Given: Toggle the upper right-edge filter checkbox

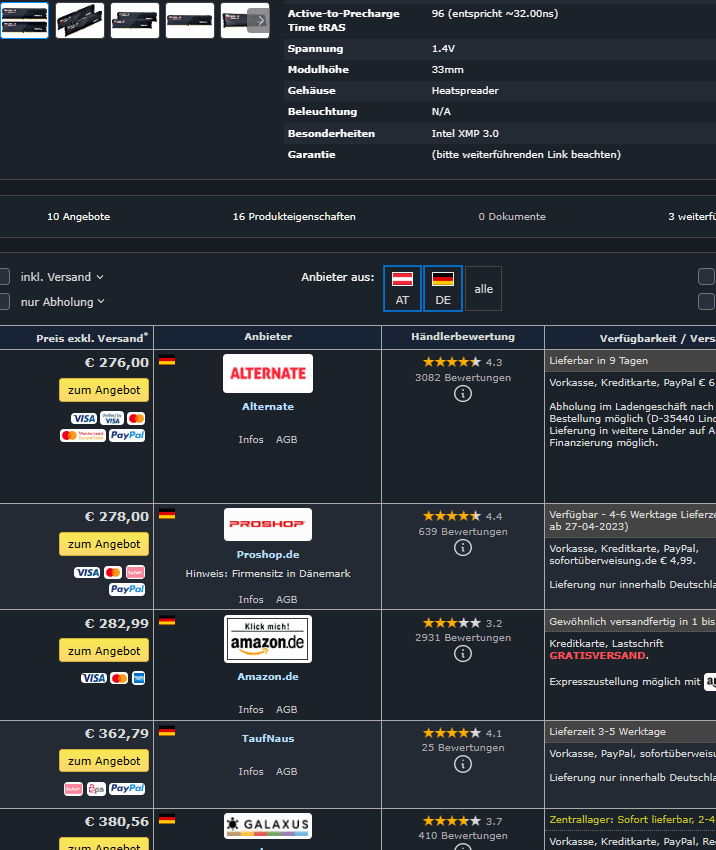Looking at the screenshot, I should pyautogui.click(x=706, y=276).
